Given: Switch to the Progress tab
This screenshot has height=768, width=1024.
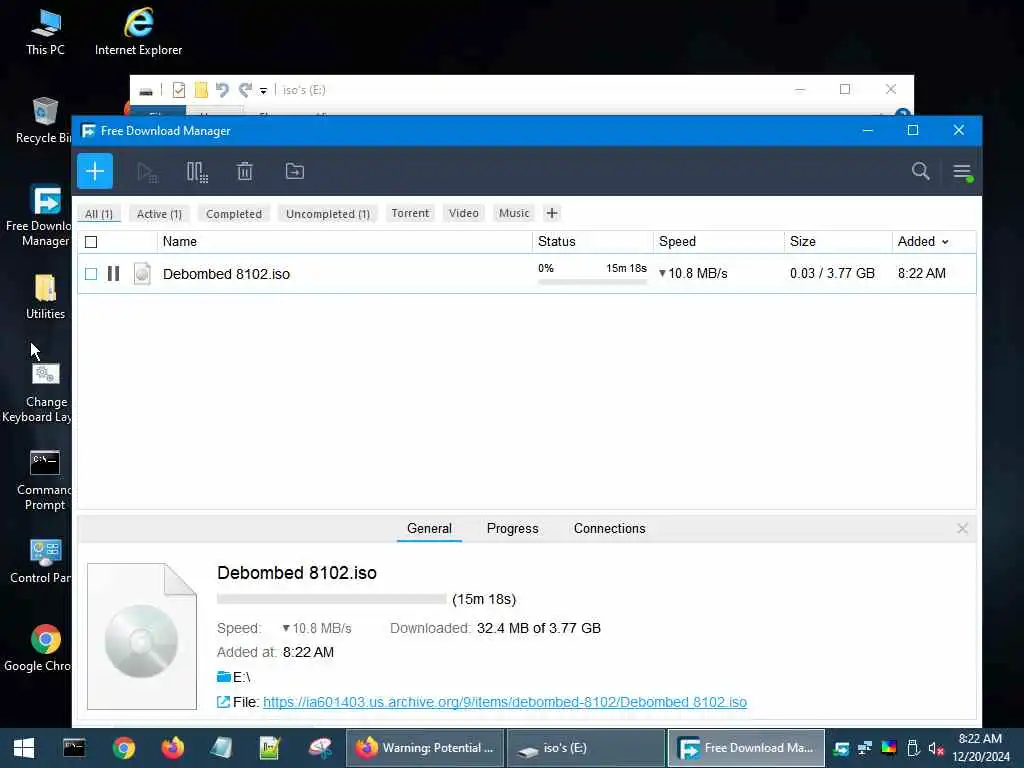Looking at the screenshot, I should click(513, 528).
